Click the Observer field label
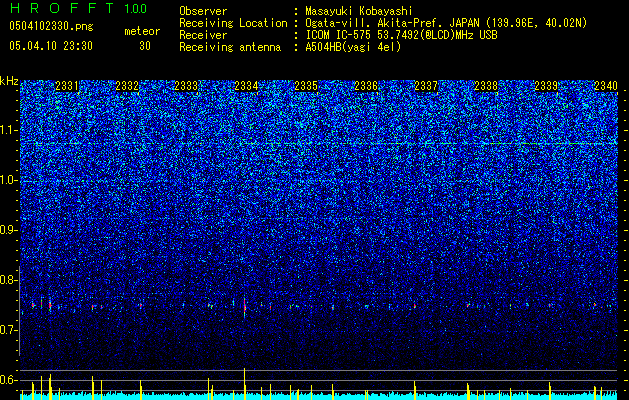Screen dimensions: 629x400 (203, 11)
